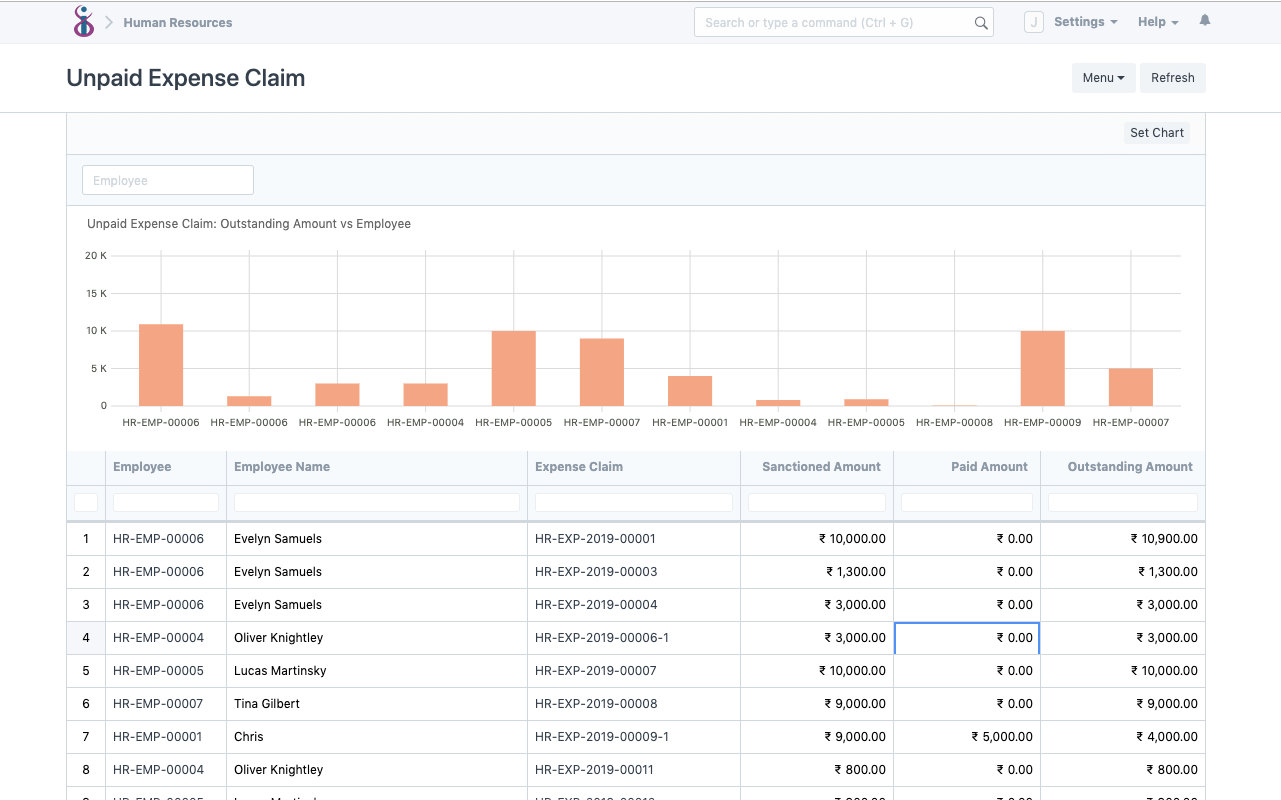Click the Set Chart button
1281x800 pixels.
pyautogui.click(x=1156, y=132)
